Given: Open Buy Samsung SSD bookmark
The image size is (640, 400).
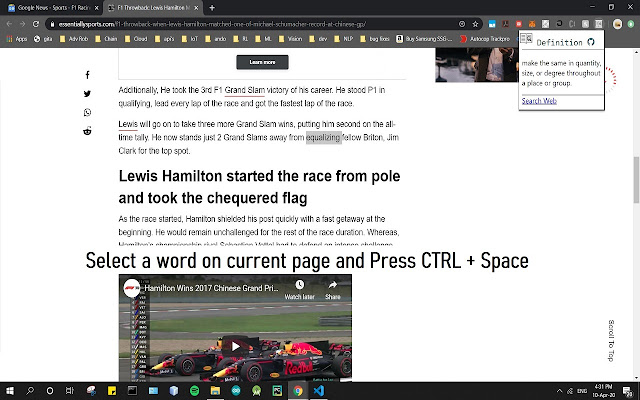Looking at the screenshot, I should coord(424,39).
